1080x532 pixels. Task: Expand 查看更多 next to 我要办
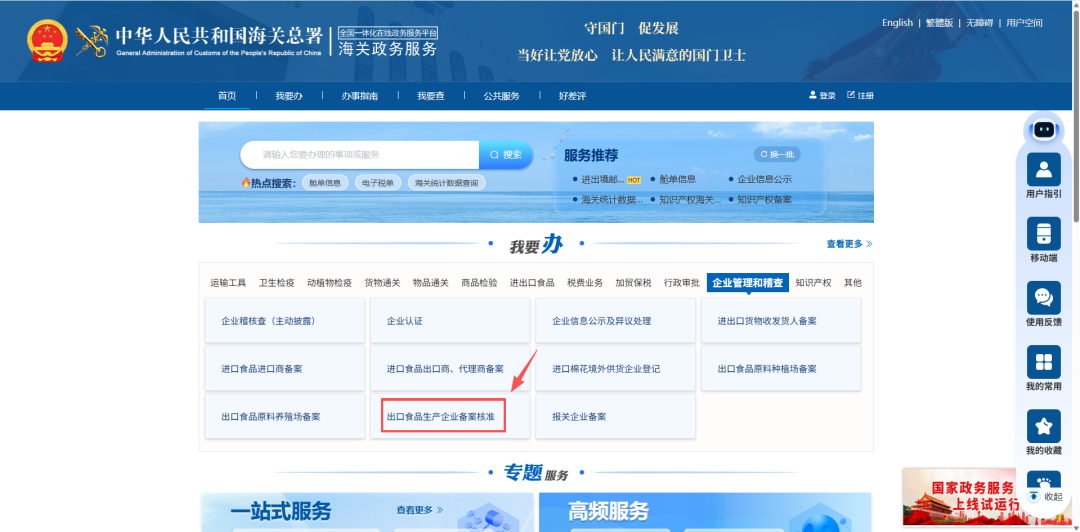[x=849, y=244]
